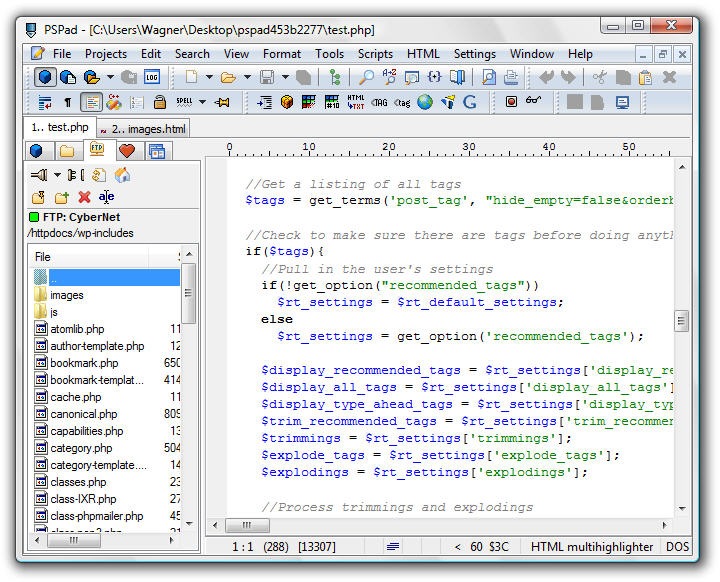Toggle the word wrap icon
The image size is (720, 582).
pos(45,102)
